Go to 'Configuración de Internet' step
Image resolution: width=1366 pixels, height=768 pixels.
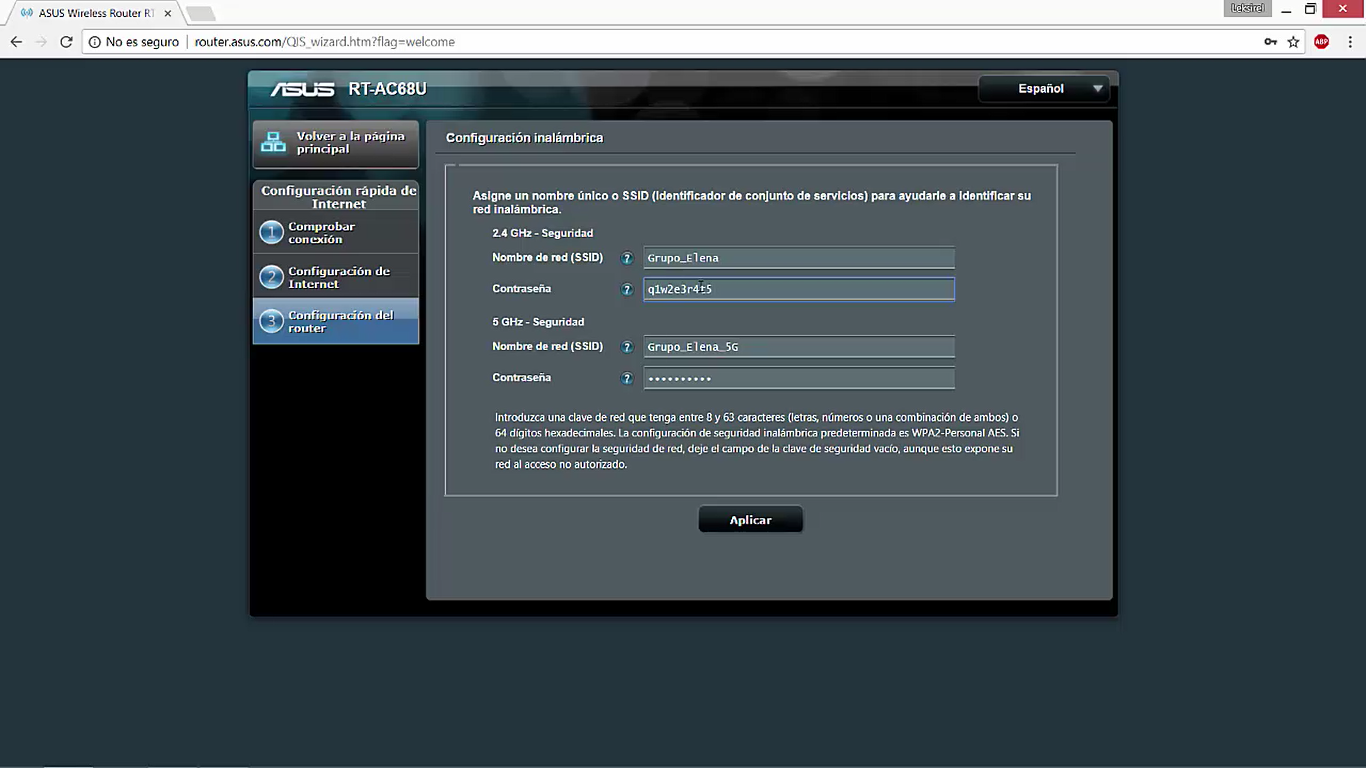click(x=336, y=277)
